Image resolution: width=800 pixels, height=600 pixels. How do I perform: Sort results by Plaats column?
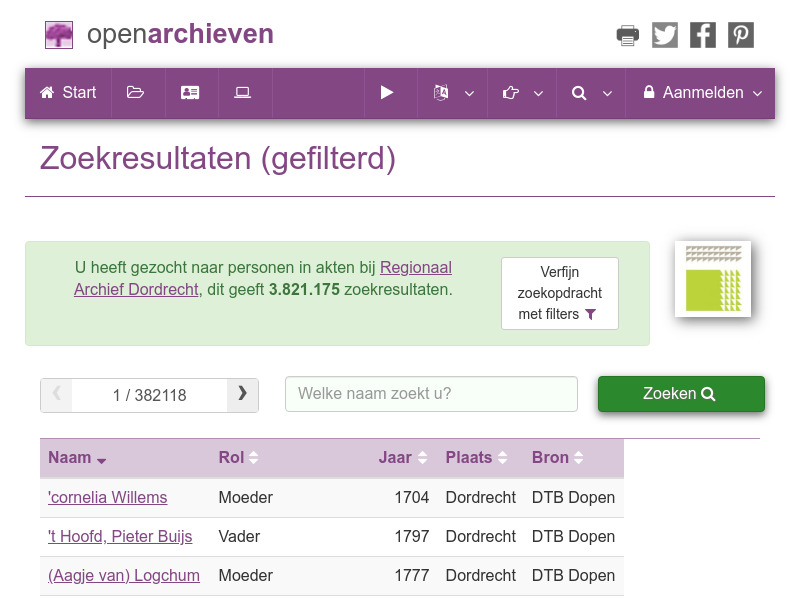click(477, 458)
